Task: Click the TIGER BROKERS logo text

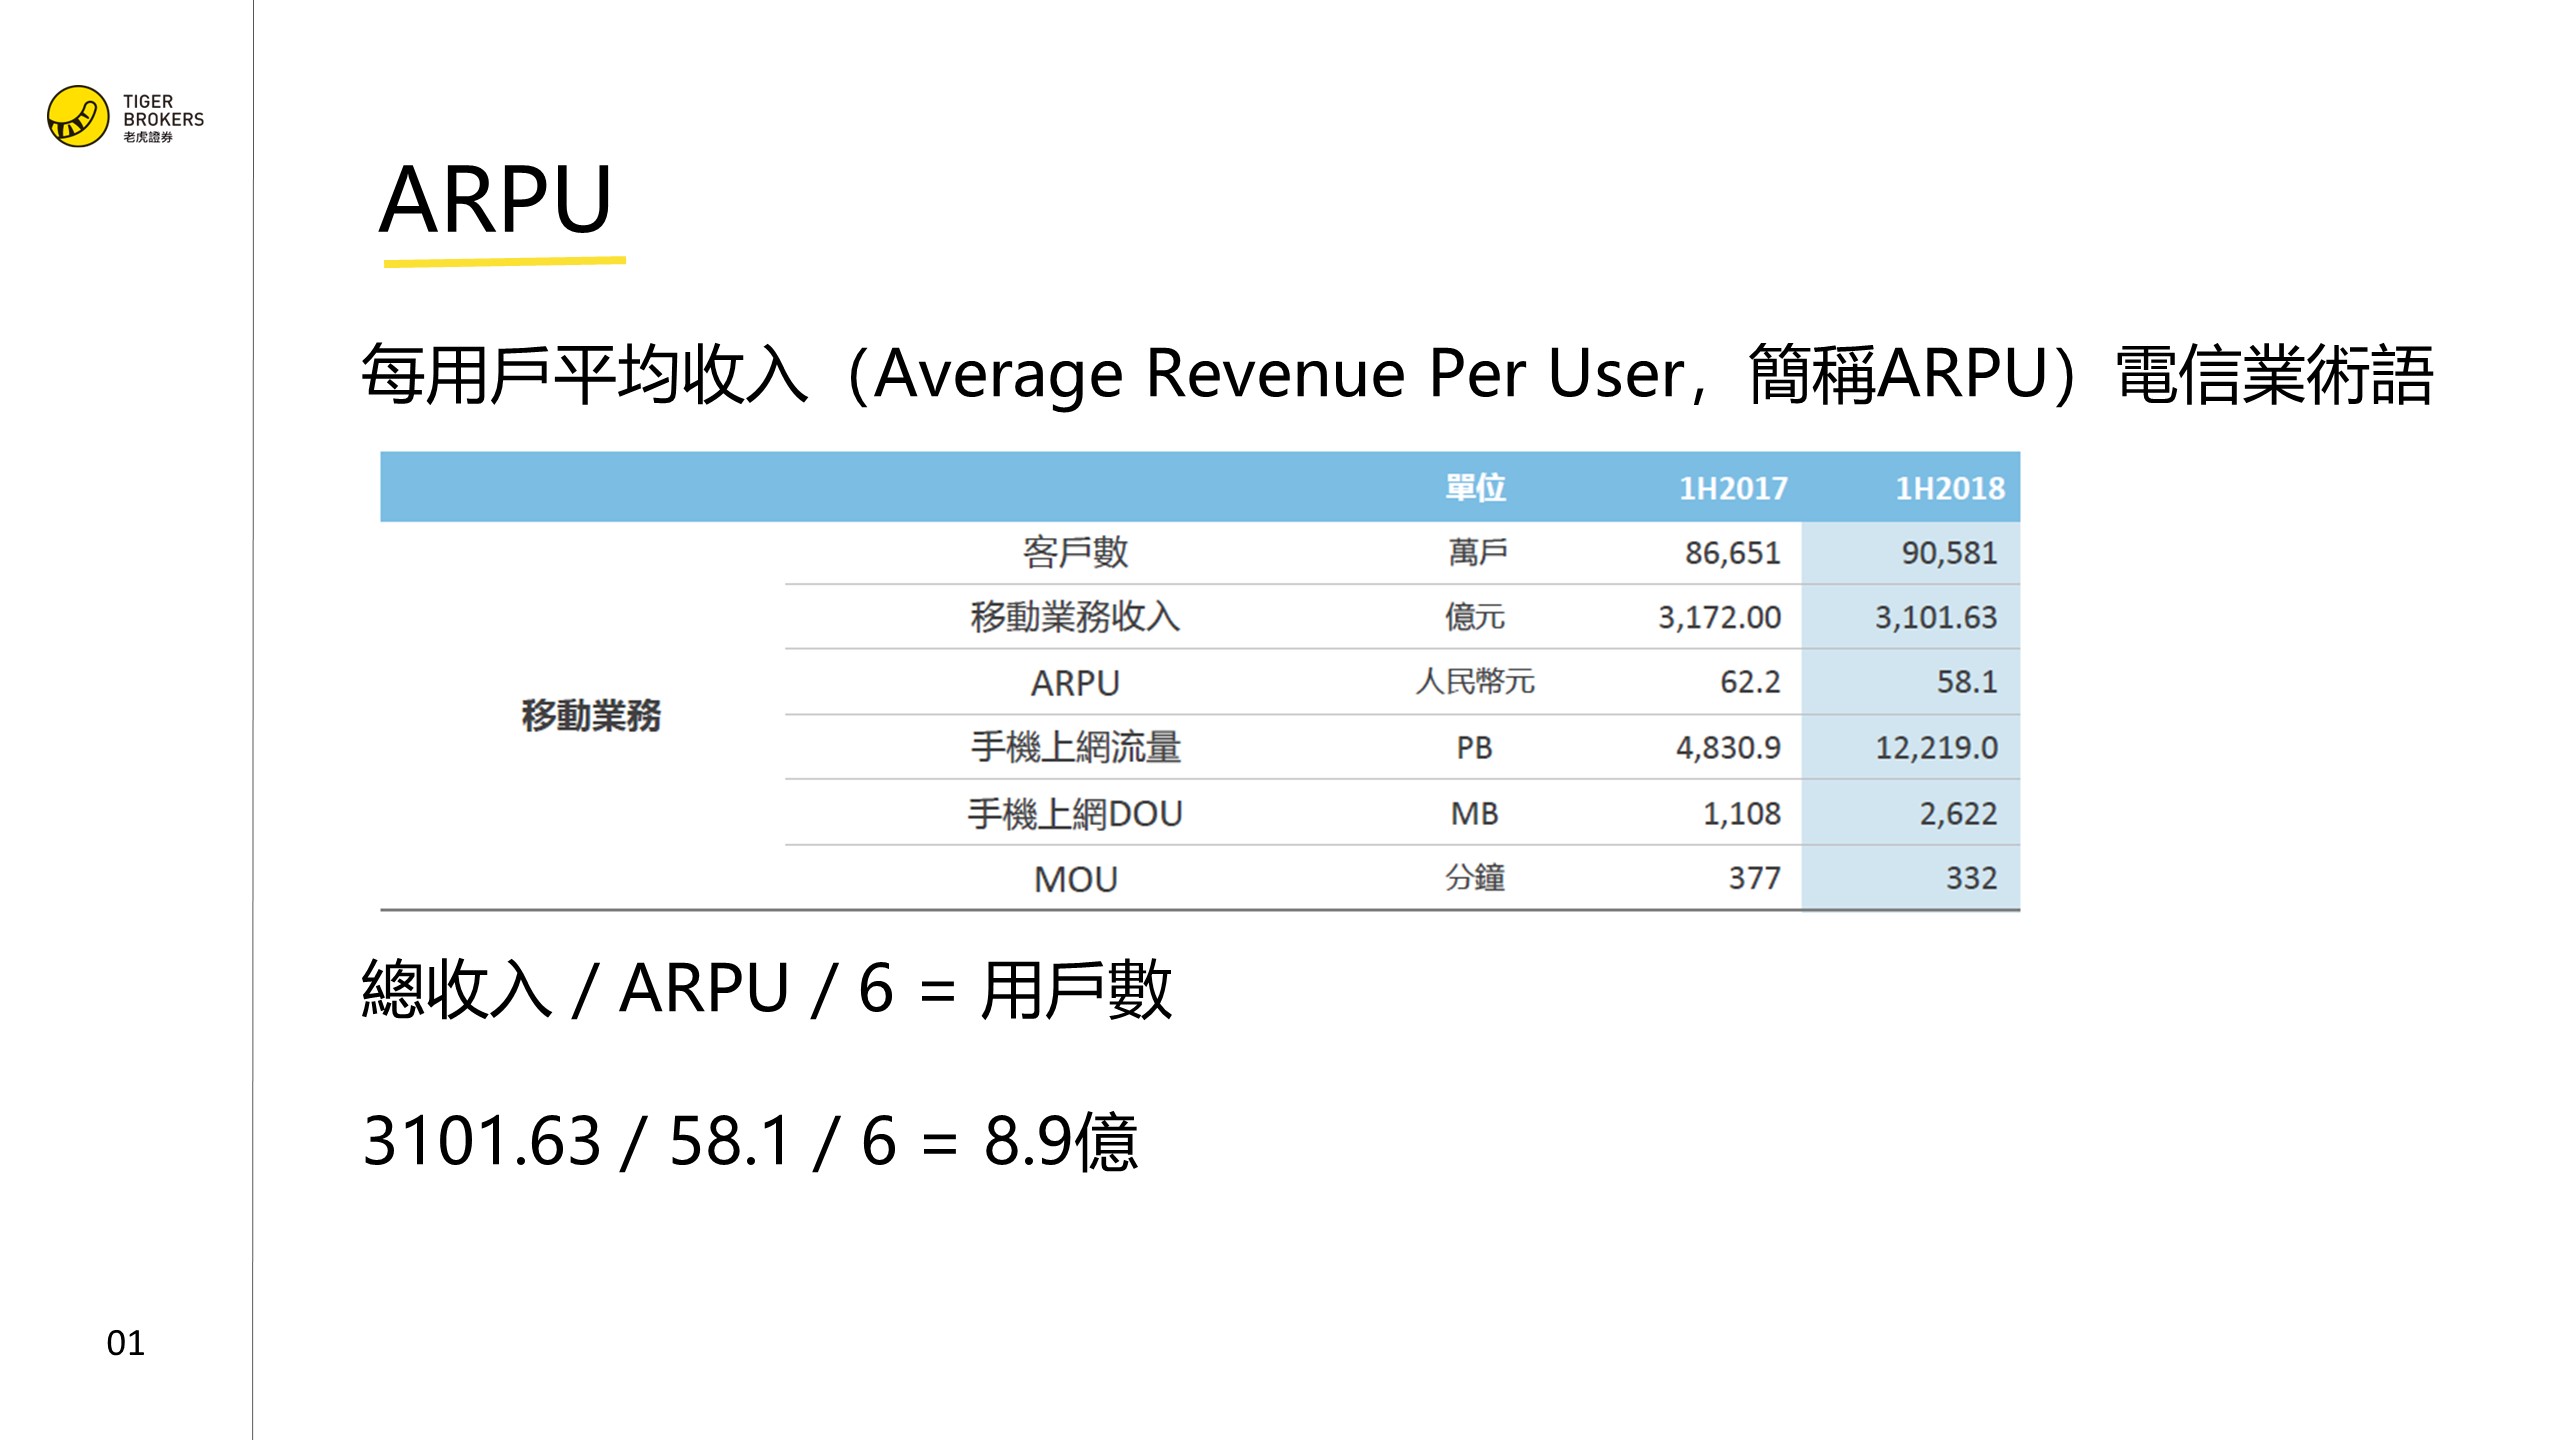Action: click(x=162, y=112)
